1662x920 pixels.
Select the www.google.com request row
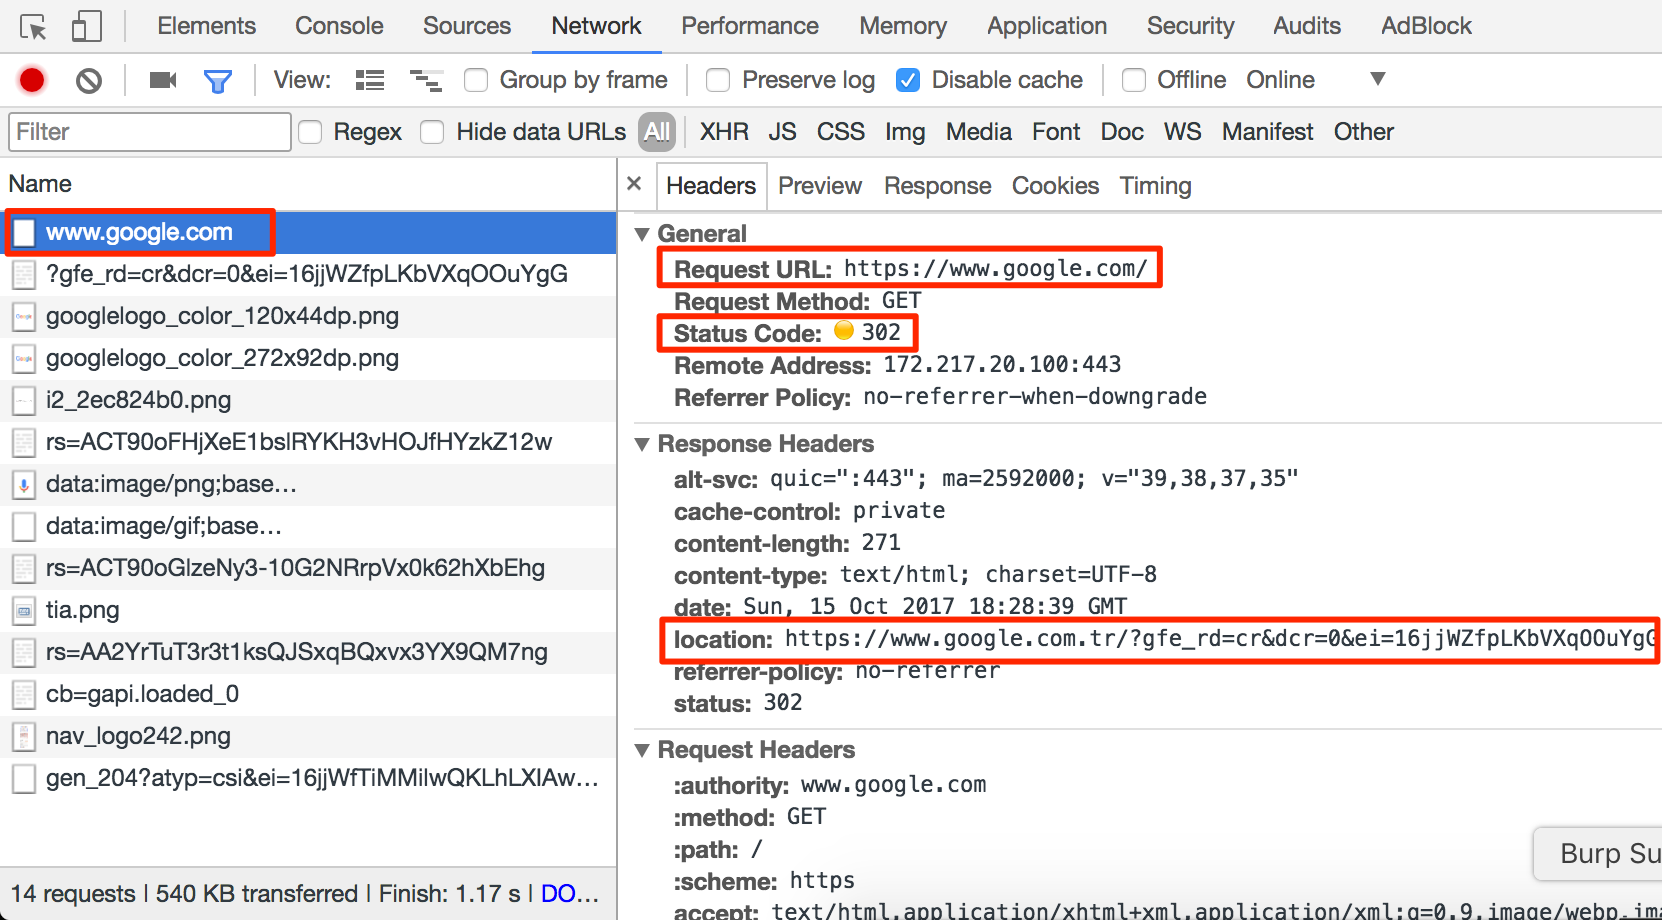pos(308,233)
